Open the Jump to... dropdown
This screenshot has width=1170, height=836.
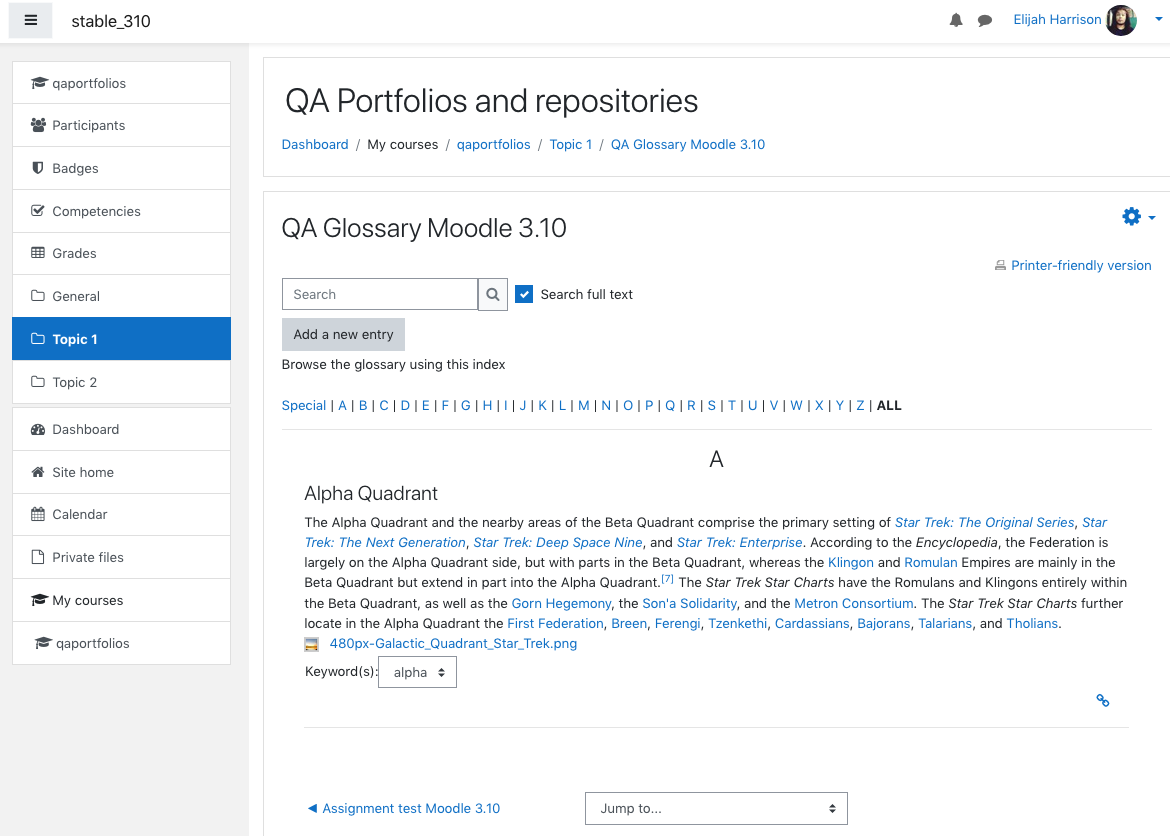click(x=716, y=808)
